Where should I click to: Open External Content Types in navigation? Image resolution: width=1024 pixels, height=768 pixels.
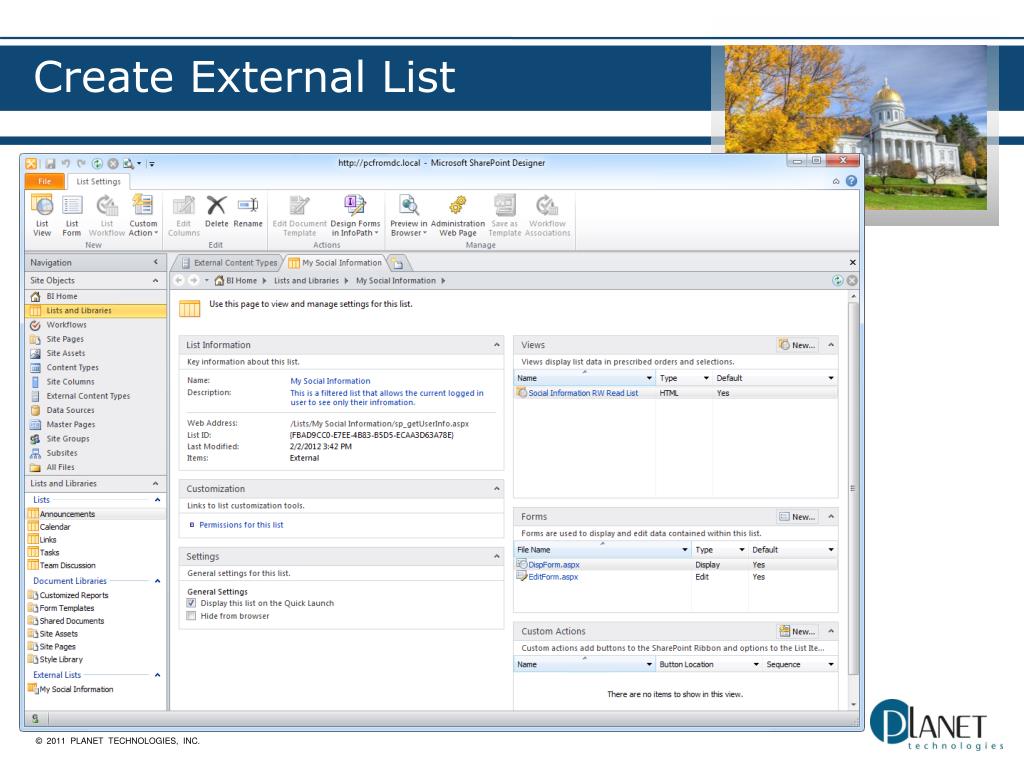[95, 396]
